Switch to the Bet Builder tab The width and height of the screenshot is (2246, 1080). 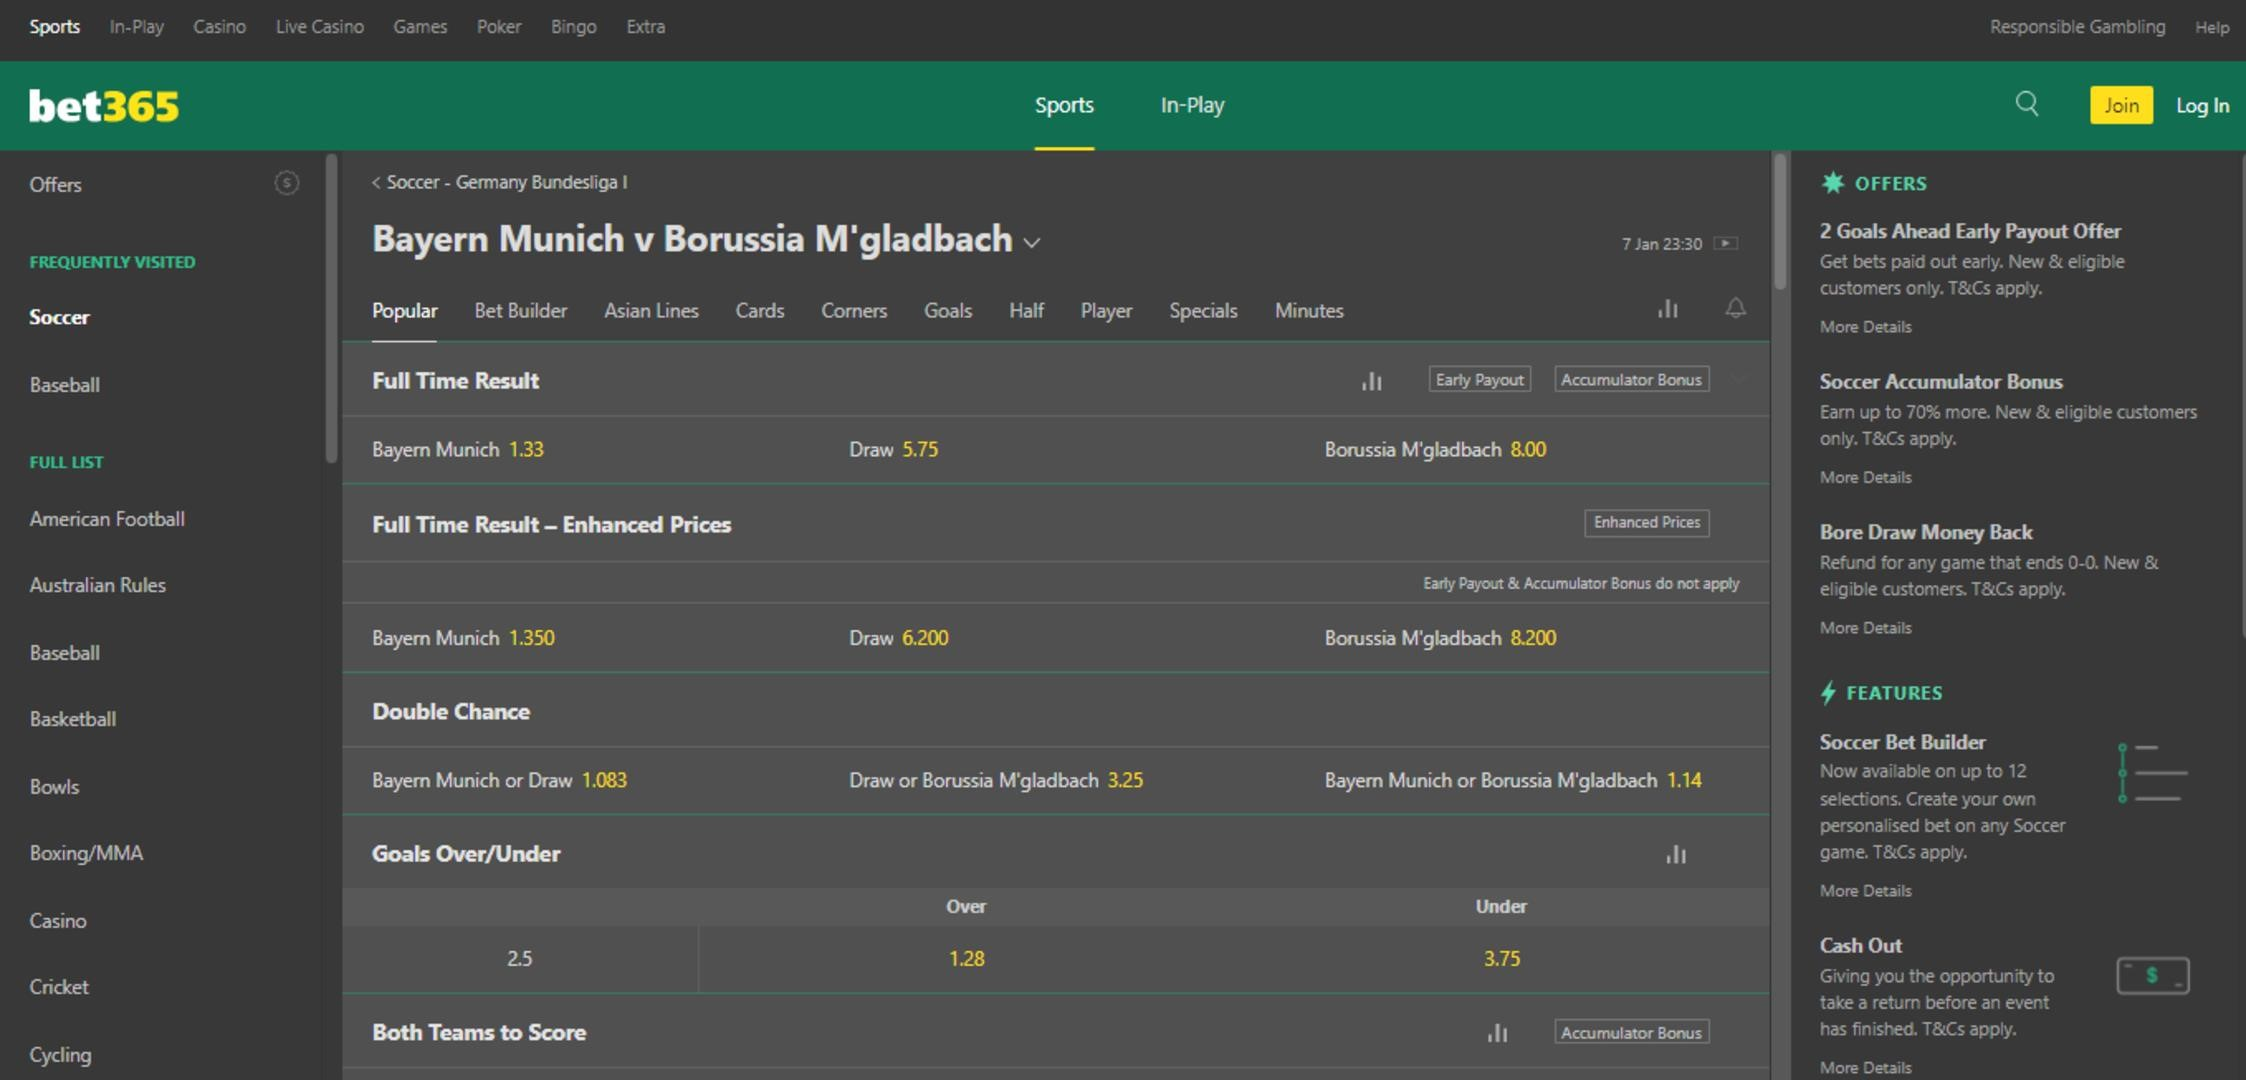pos(520,311)
